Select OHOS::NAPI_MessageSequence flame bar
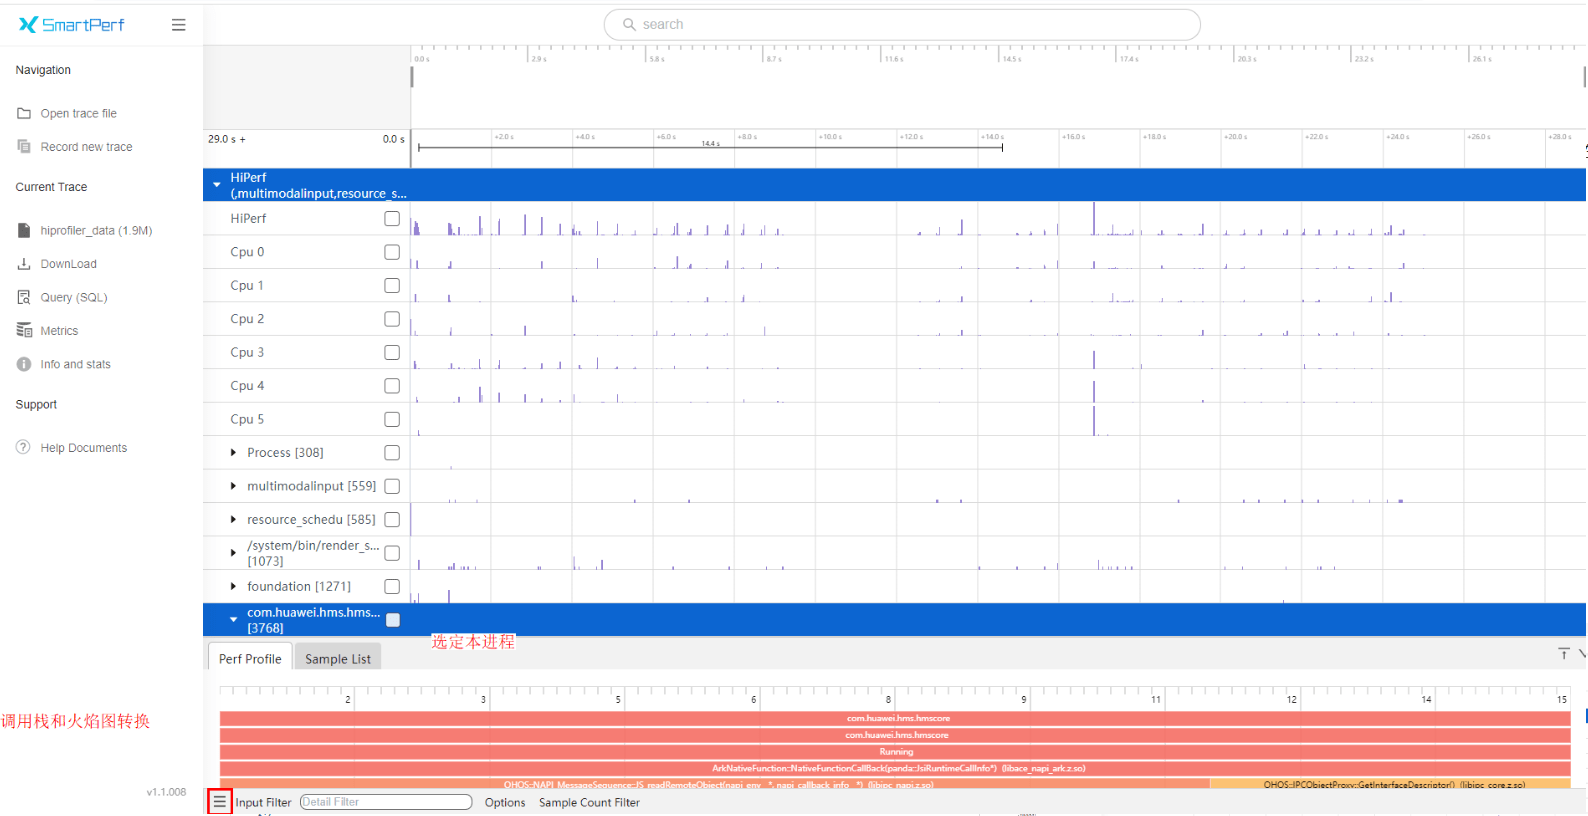1588x816 pixels. pyautogui.click(x=715, y=784)
